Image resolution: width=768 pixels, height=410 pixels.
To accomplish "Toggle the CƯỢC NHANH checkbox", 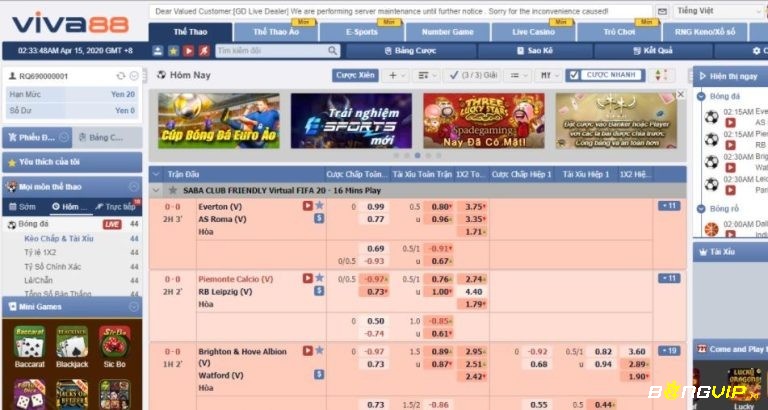I will point(575,75).
